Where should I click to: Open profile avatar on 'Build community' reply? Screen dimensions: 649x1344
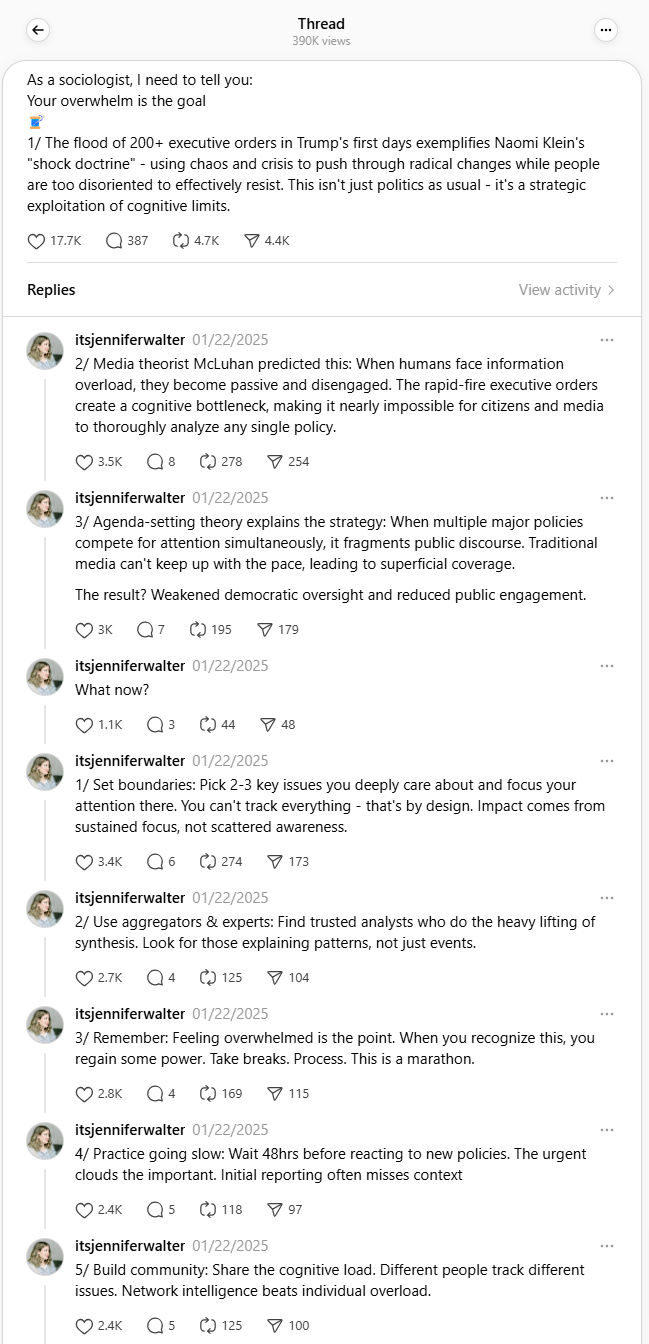click(44, 1256)
